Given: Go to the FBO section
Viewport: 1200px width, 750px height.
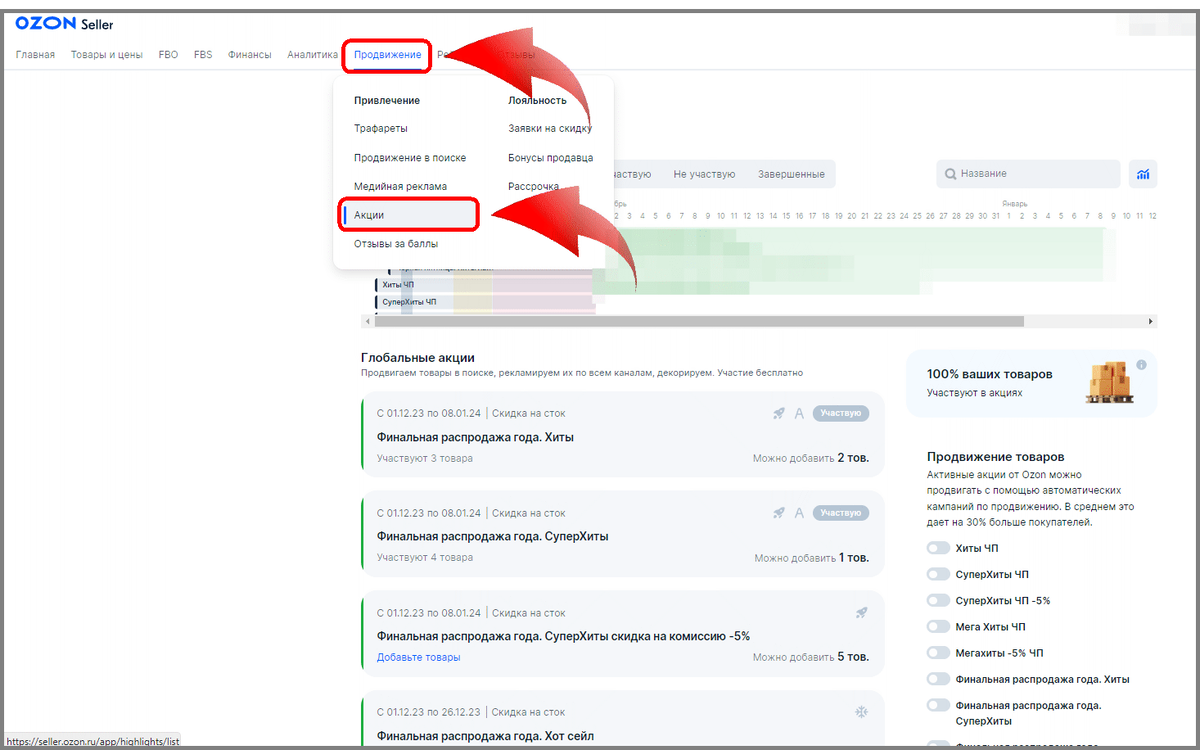Looking at the screenshot, I should click(x=168, y=55).
